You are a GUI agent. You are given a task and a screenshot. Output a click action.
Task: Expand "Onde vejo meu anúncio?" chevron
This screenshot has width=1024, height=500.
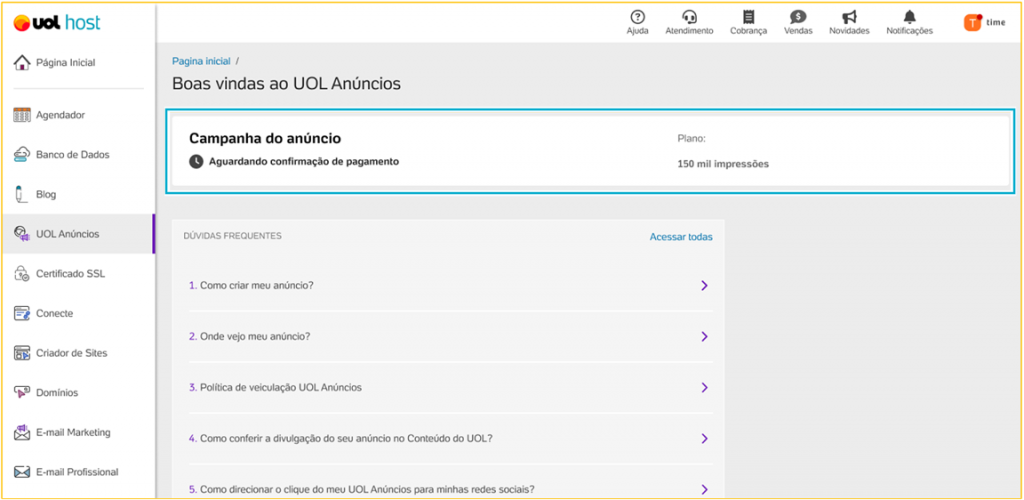pos(704,336)
